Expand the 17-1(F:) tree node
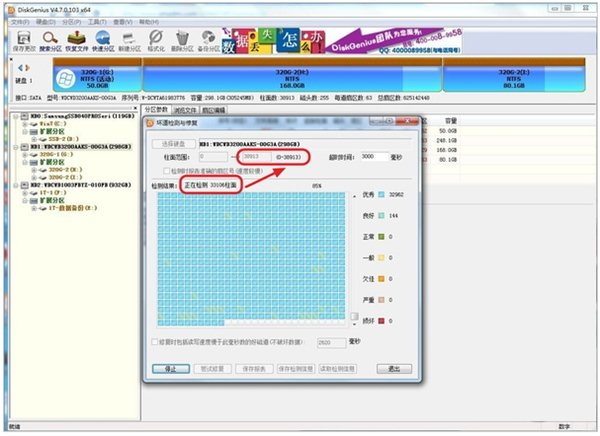The height and width of the screenshot is (436, 600). [25, 193]
